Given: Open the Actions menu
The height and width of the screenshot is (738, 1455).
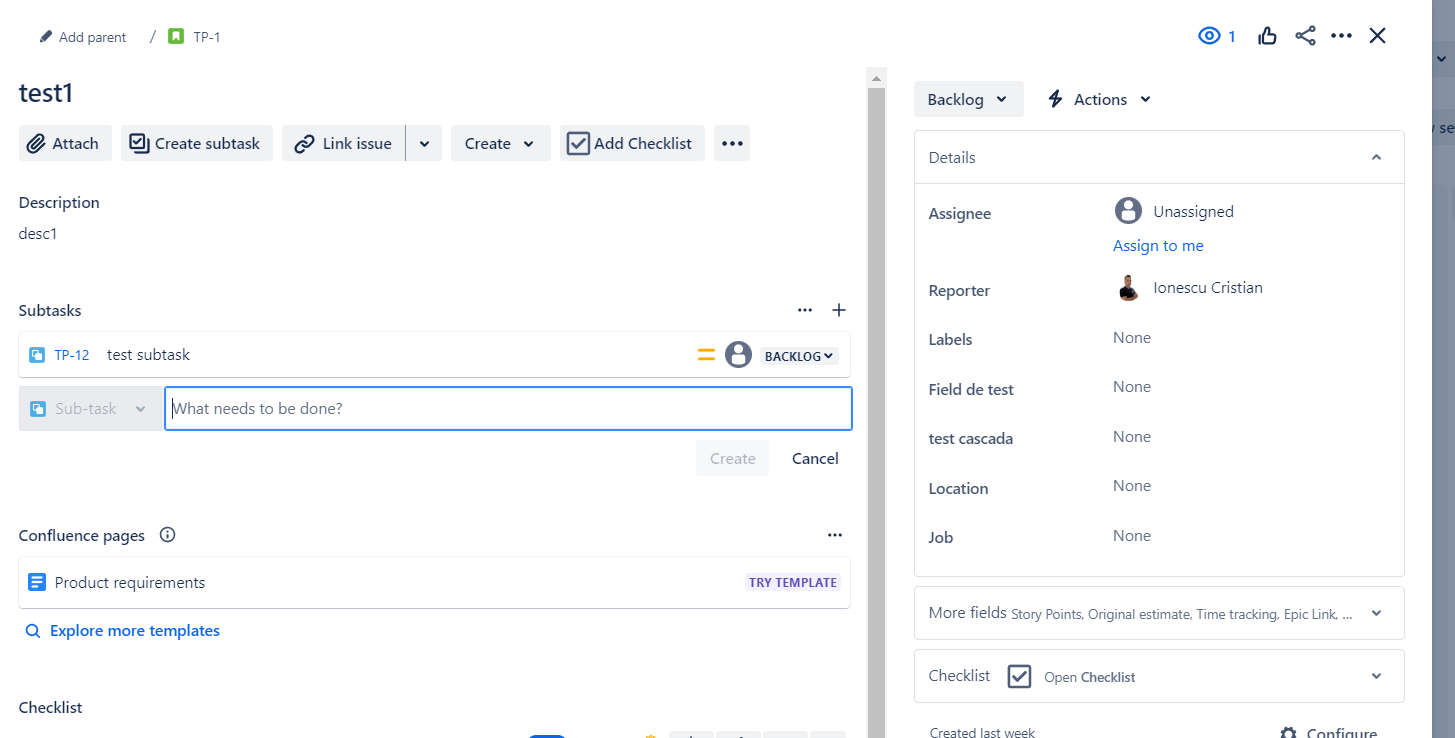Looking at the screenshot, I should [1098, 98].
